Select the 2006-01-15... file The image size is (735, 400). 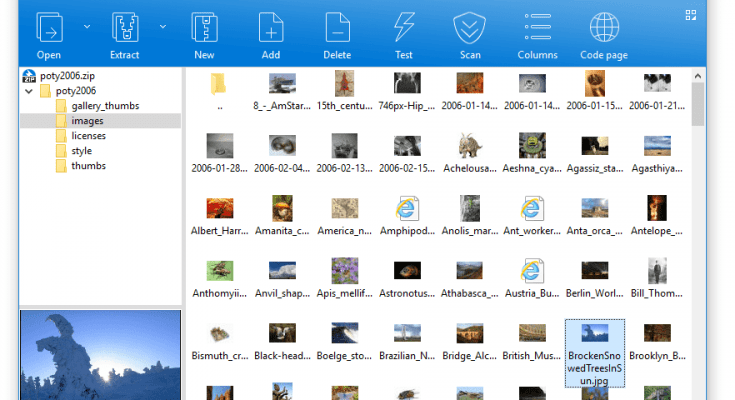pos(594,91)
